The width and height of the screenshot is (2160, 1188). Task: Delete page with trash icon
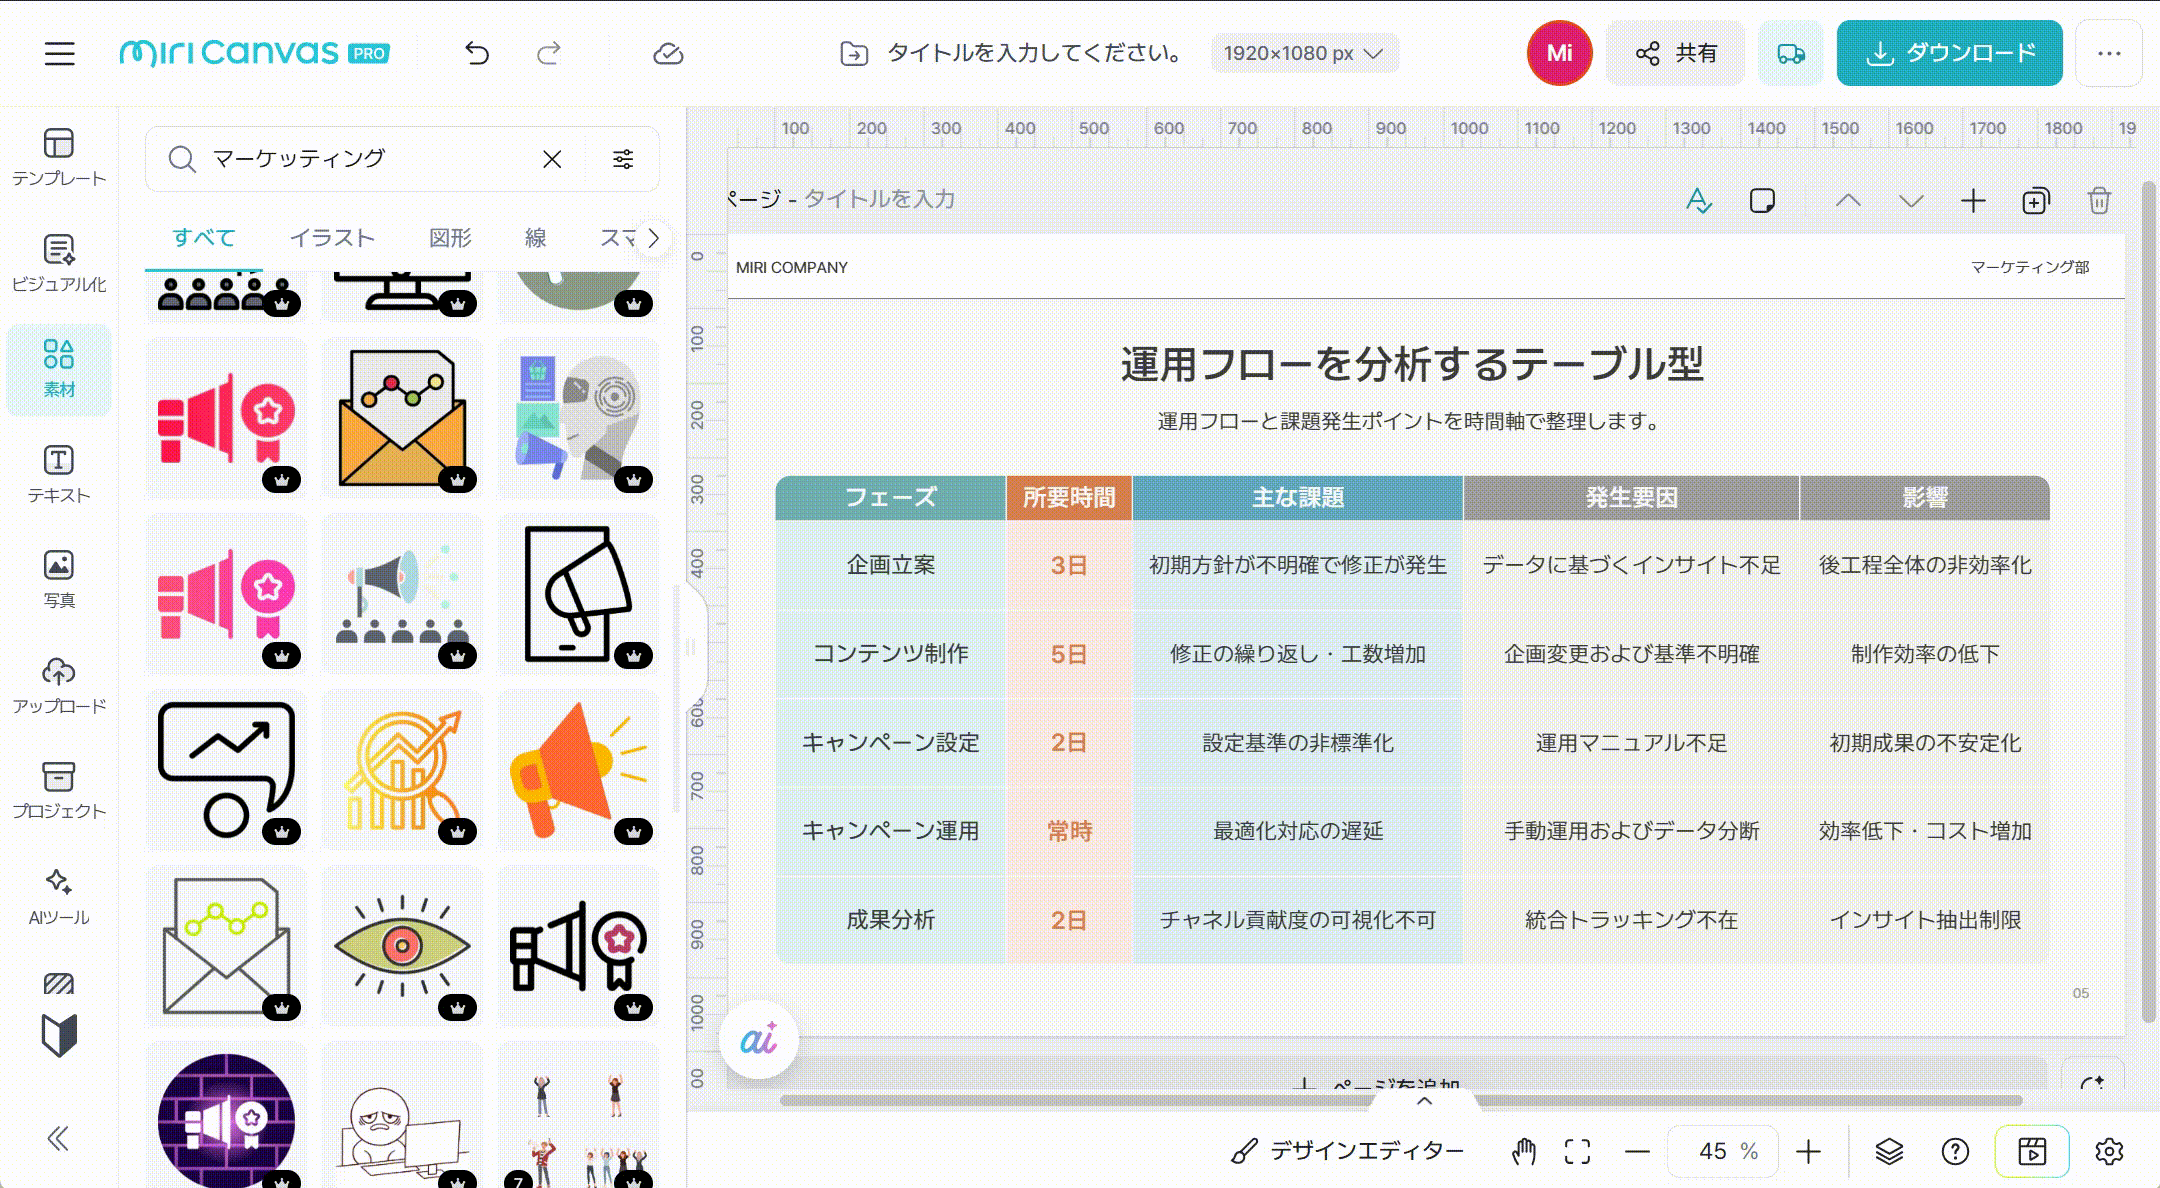pos(2099,201)
